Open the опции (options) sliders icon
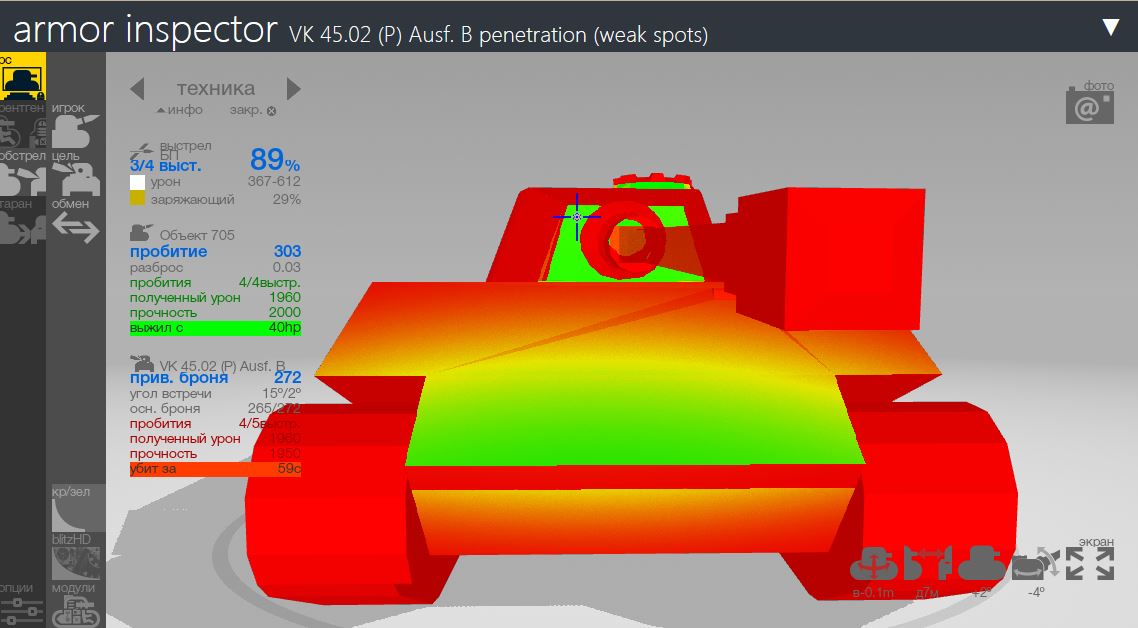The width and height of the screenshot is (1138, 628). [x=22, y=605]
